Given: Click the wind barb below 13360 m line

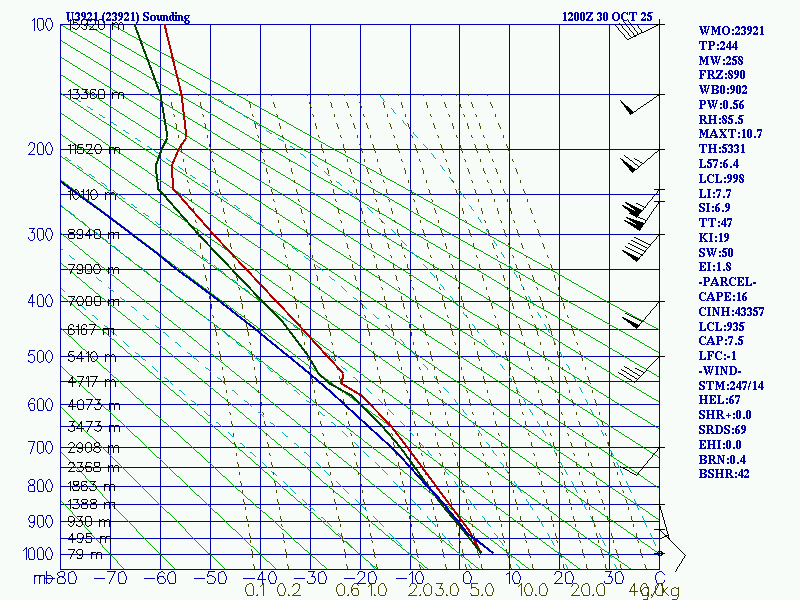Looking at the screenshot, I should pyautogui.click(x=640, y=104).
